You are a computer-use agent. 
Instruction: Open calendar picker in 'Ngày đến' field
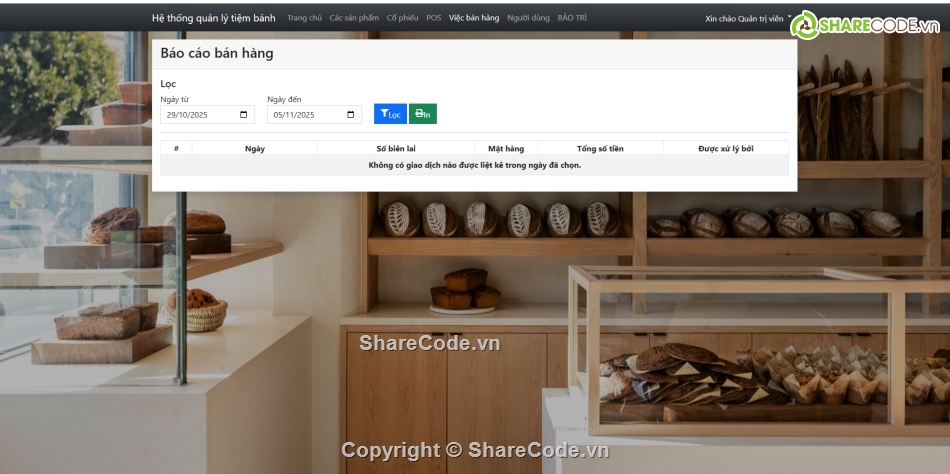tap(350, 115)
